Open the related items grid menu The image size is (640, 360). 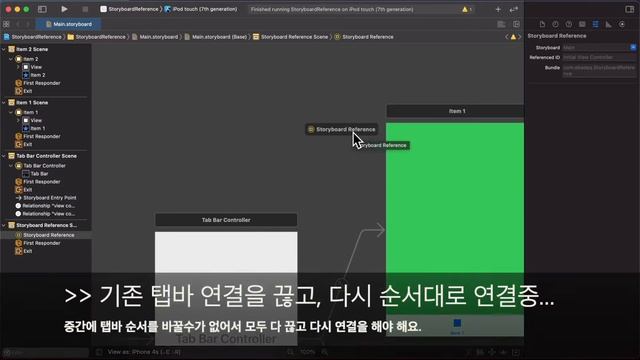(x=6, y=24)
